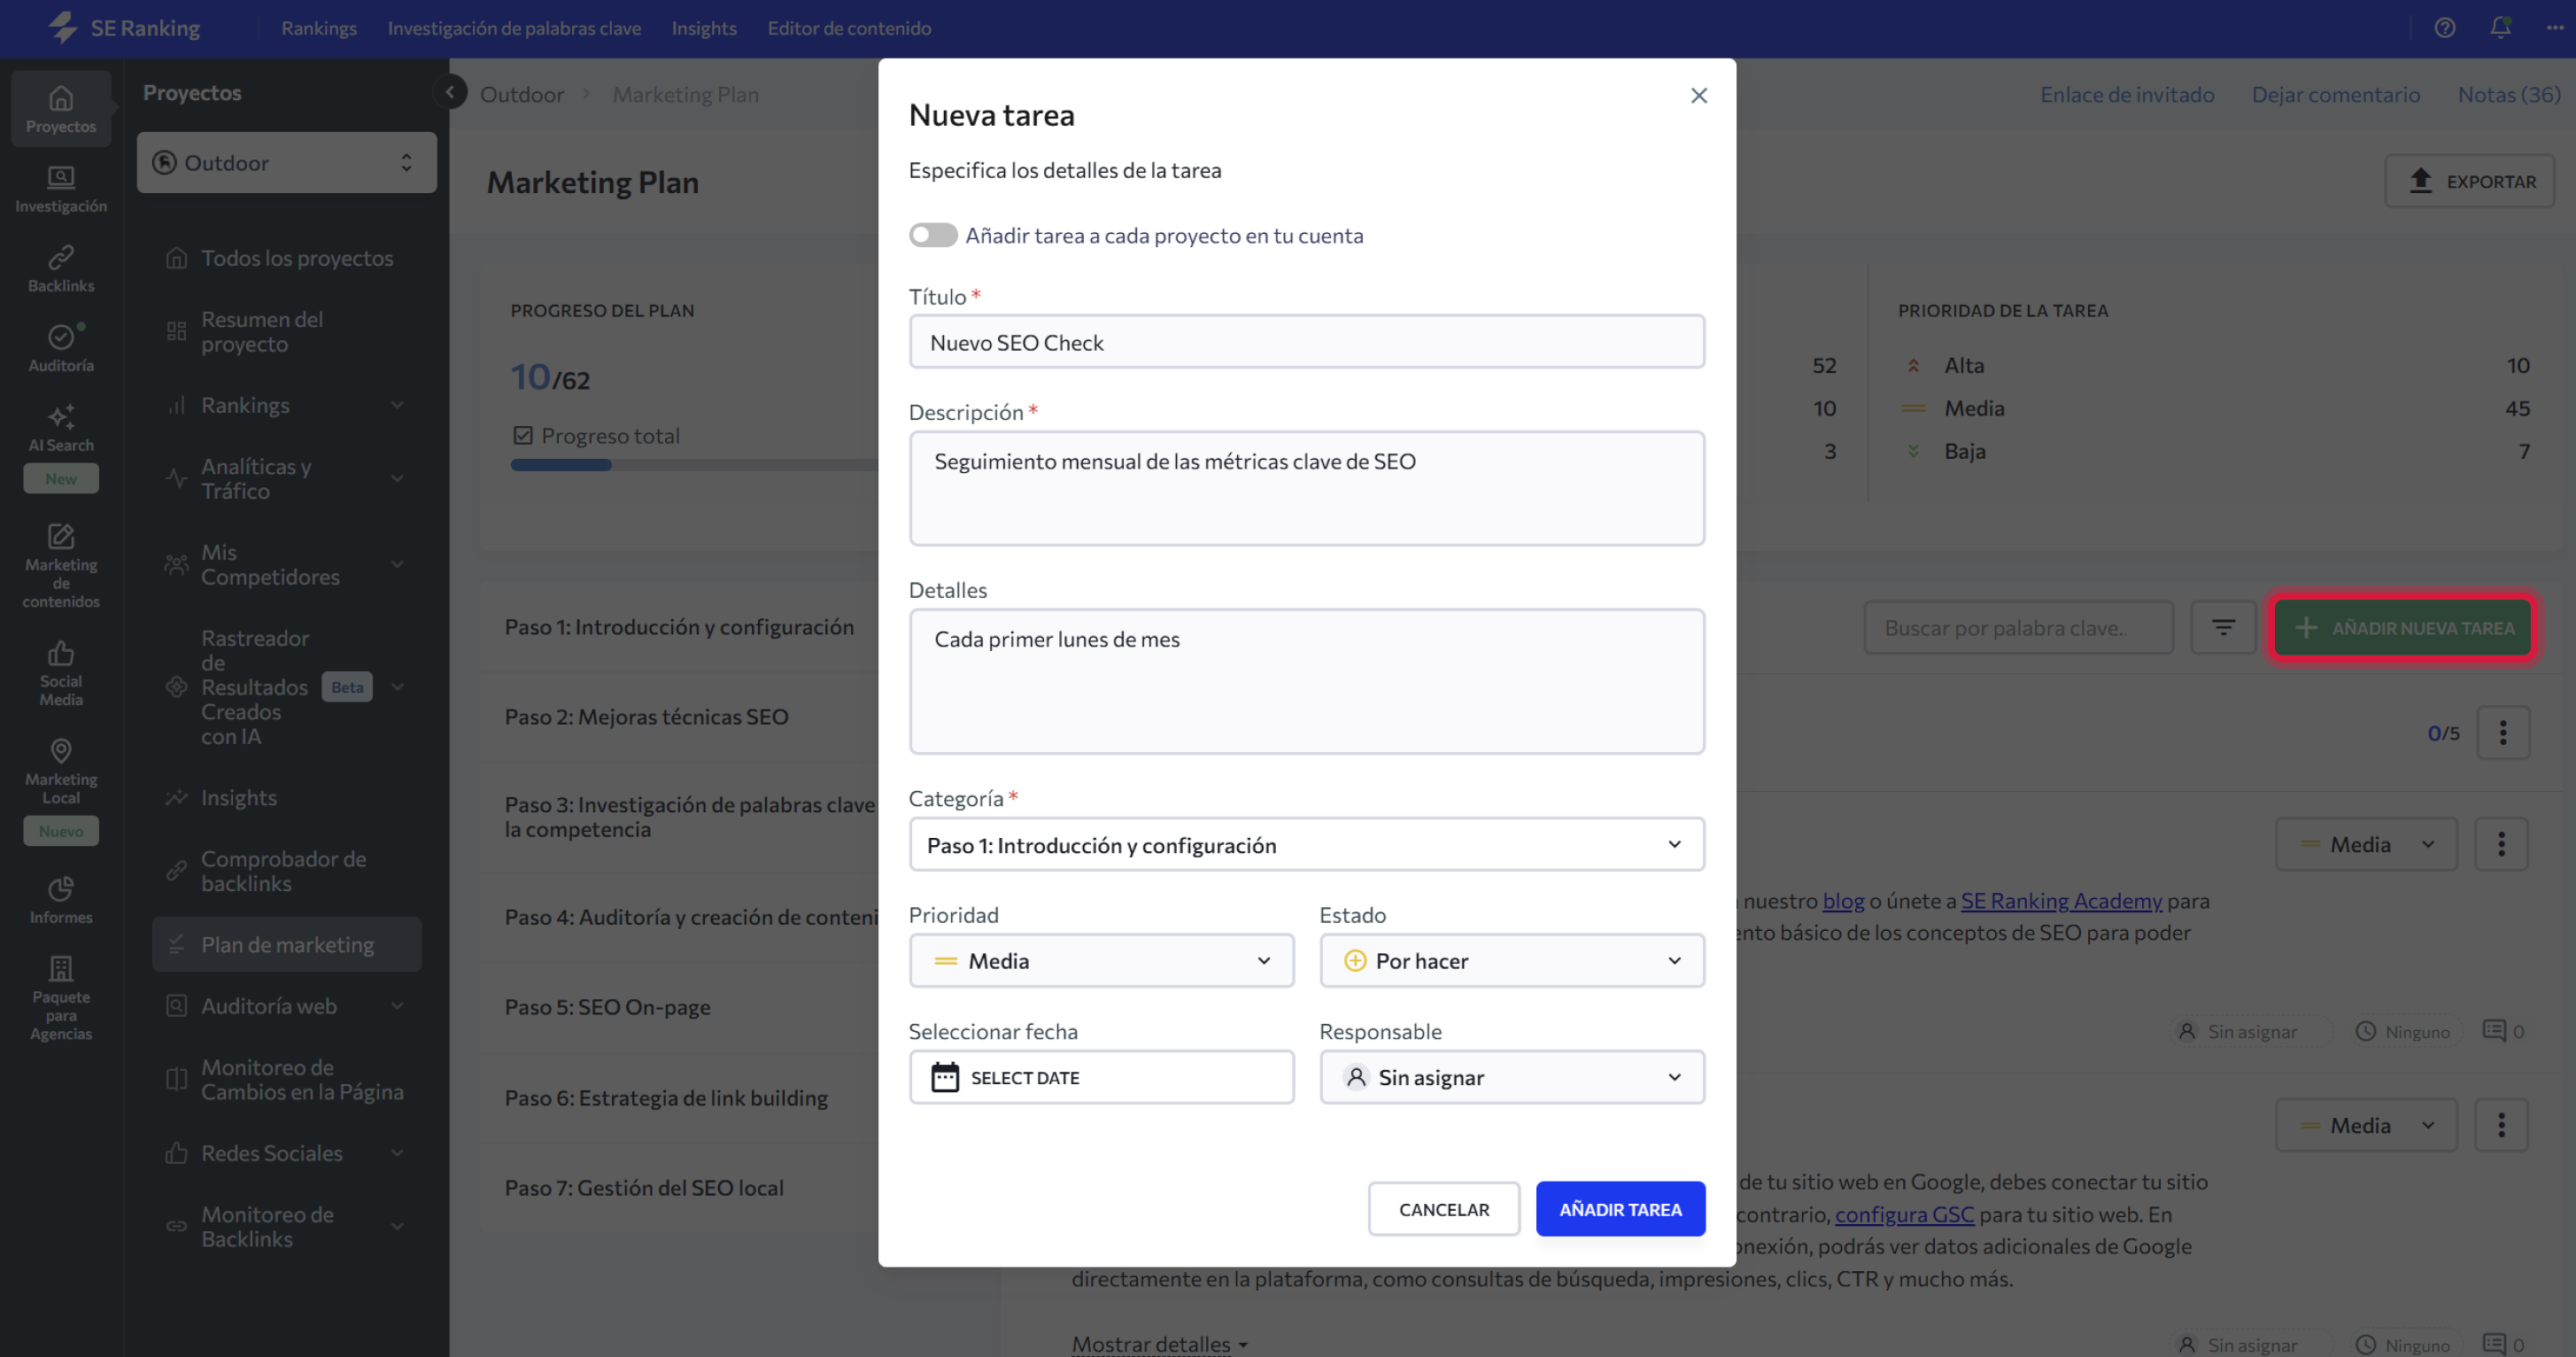Open Backlinks sidebar icon
2576x1357 pixels.
click(x=61, y=269)
